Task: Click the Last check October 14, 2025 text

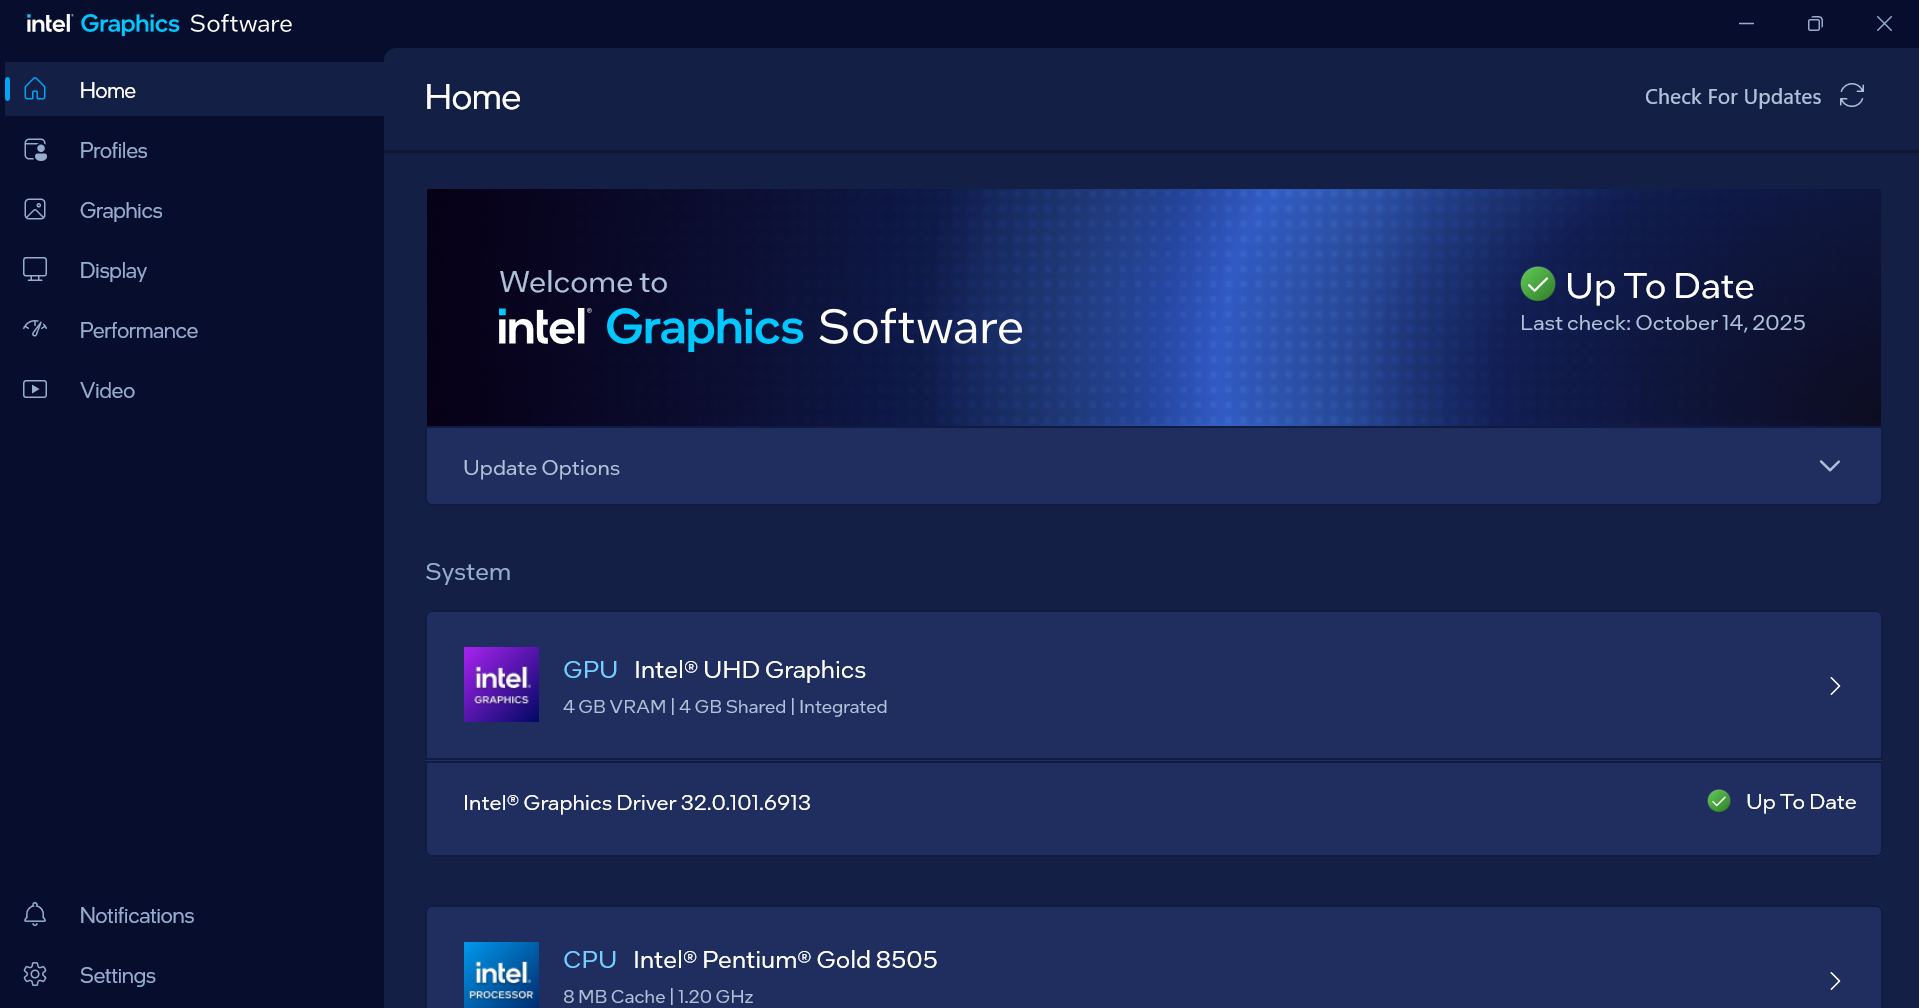Action: (x=1663, y=323)
